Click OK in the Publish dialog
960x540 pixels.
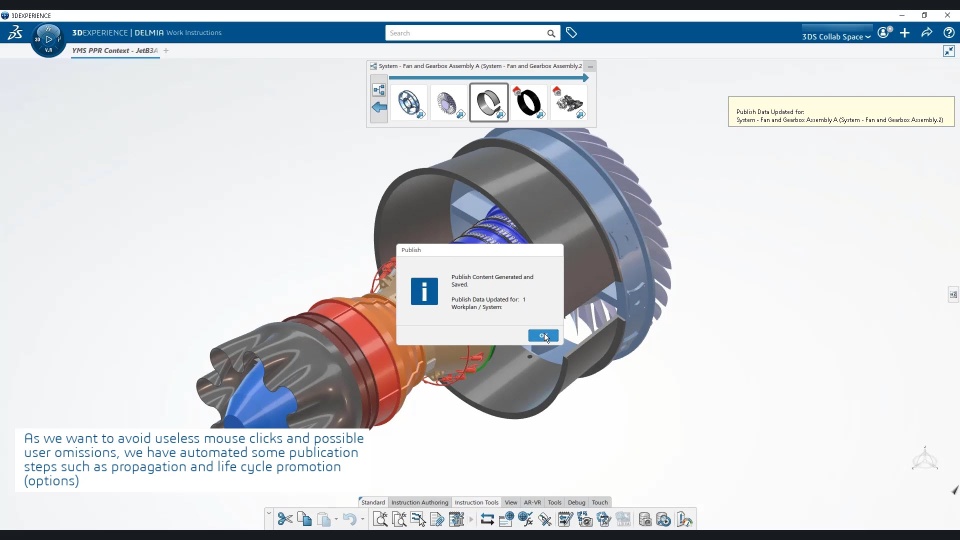(543, 336)
